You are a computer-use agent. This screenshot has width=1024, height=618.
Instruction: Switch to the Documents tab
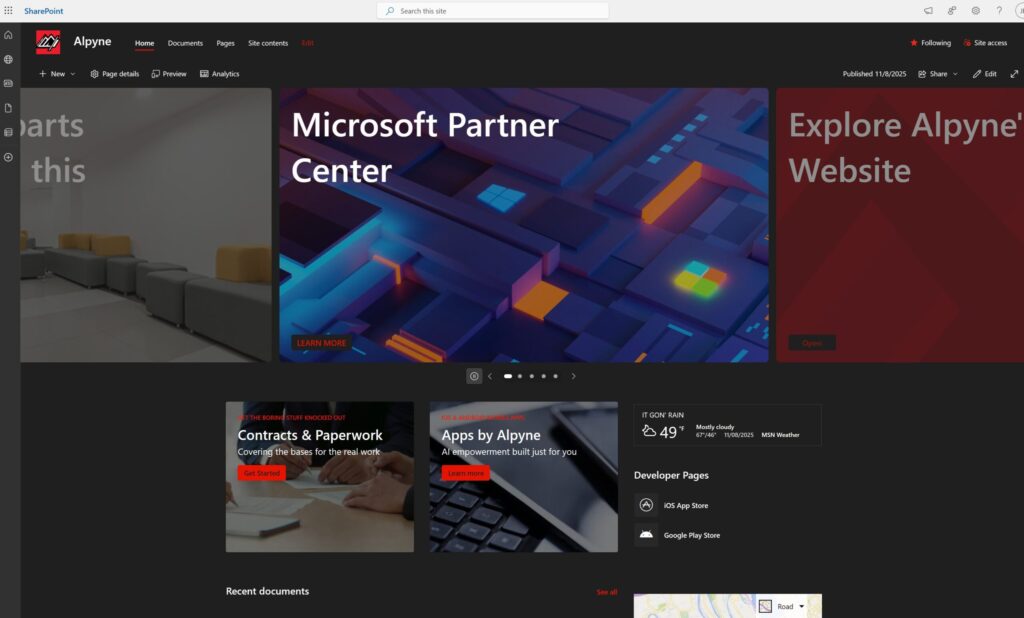click(x=185, y=43)
